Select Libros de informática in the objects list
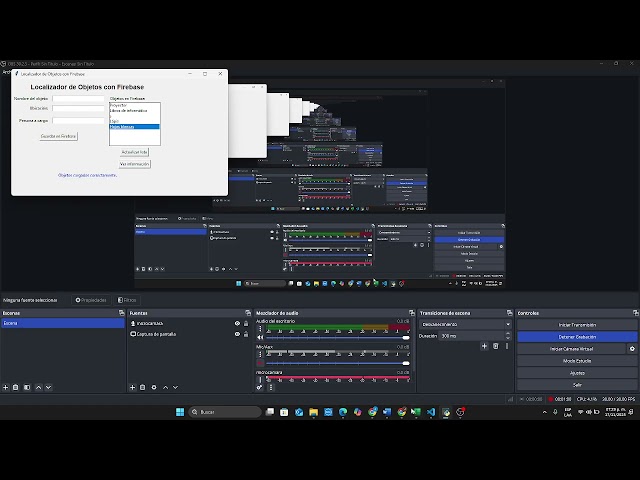 pos(135,111)
